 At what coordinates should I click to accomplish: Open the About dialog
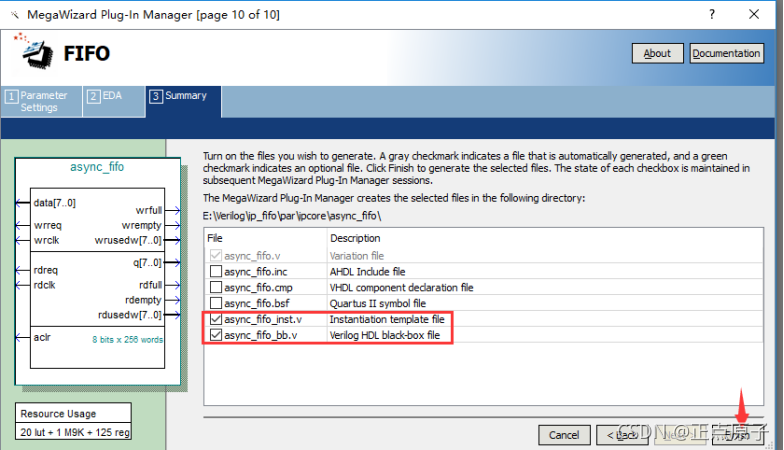coord(657,53)
